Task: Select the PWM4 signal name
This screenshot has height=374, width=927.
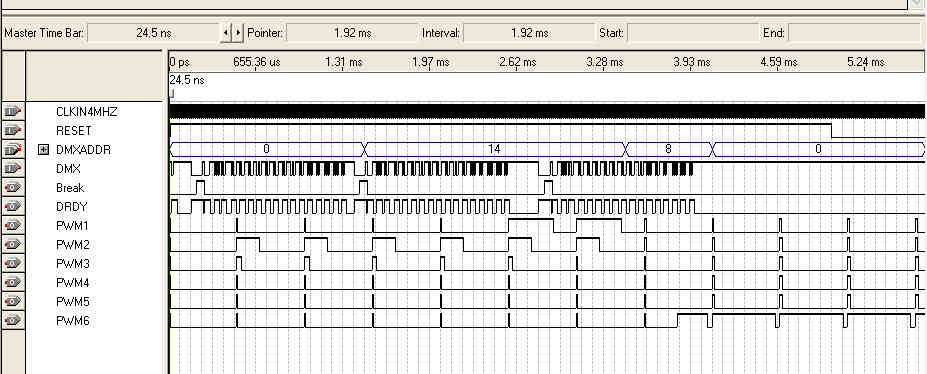Action: tap(73, 282)
